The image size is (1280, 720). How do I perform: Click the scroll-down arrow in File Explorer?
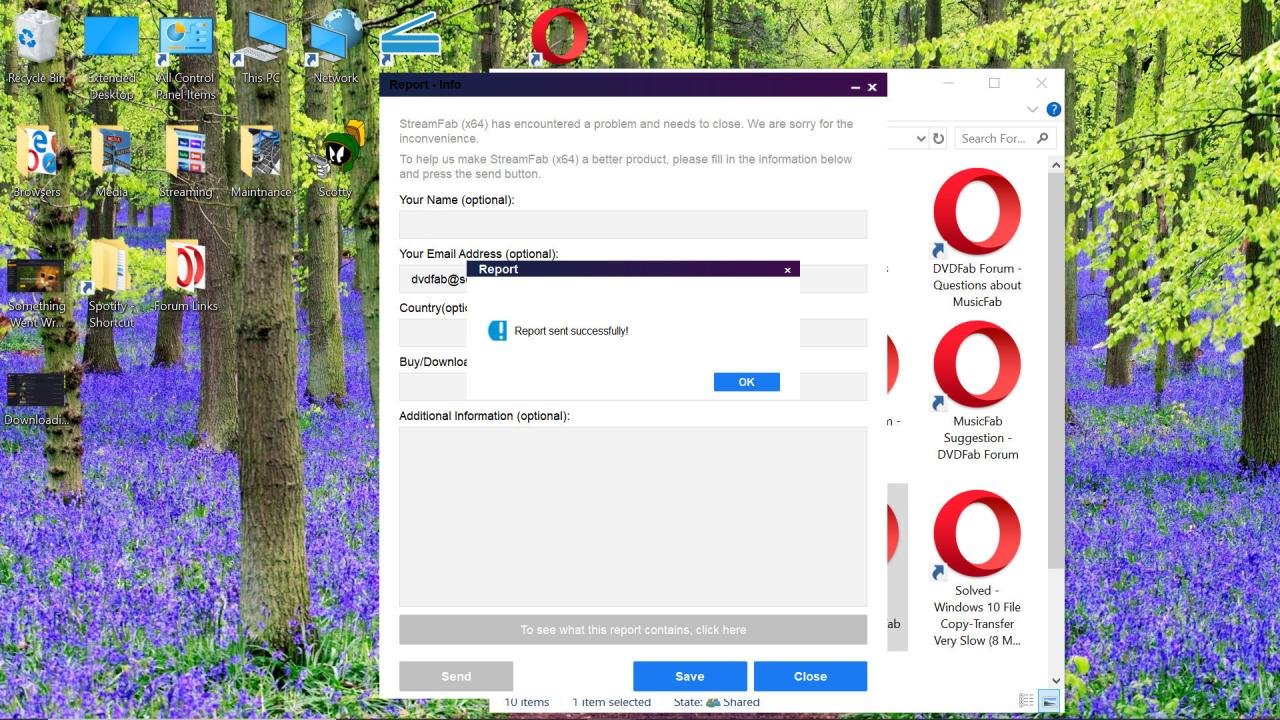coord(1055,681)
